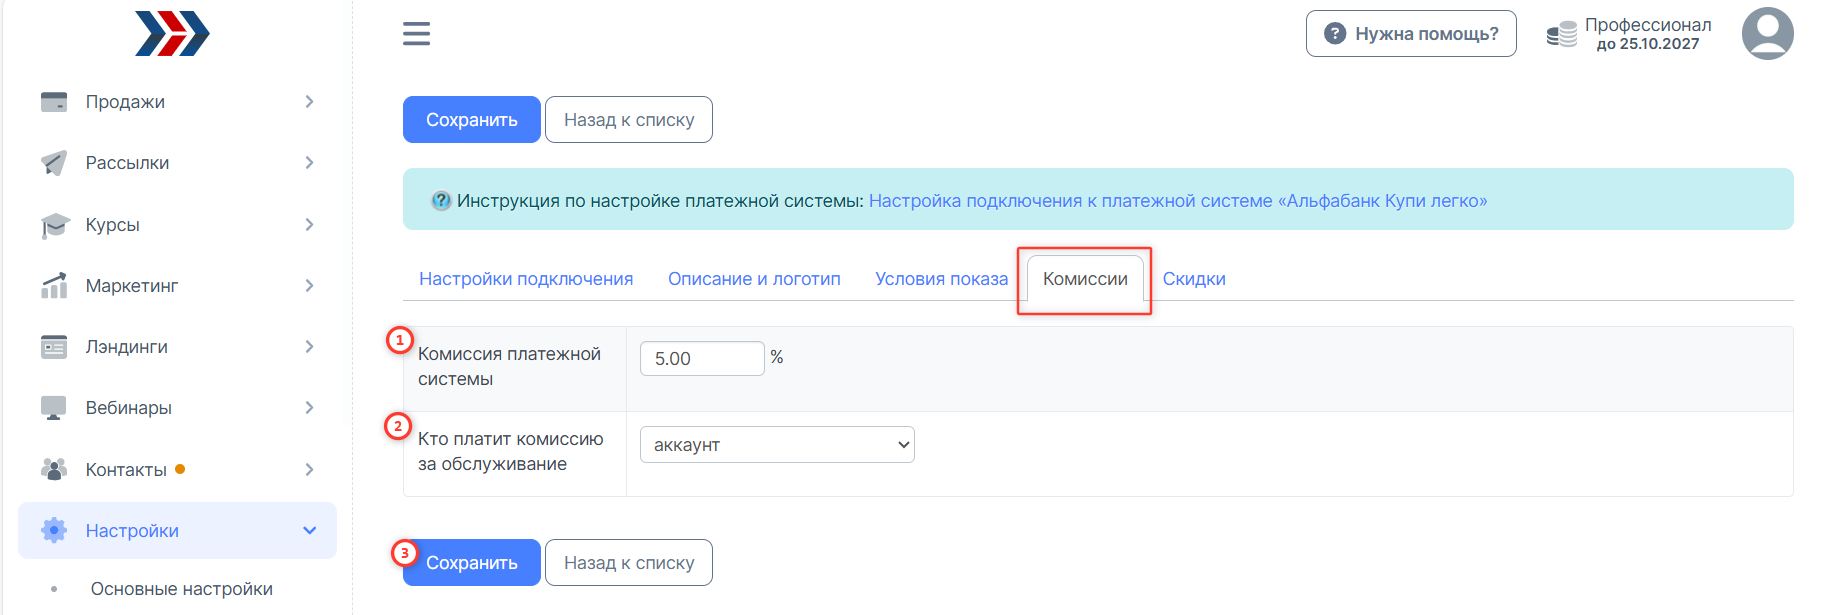The width and height of the screenshot is (1840, 615).
Task: Open the Альфабанк setup instruction link
Action: click(1177, 201)
